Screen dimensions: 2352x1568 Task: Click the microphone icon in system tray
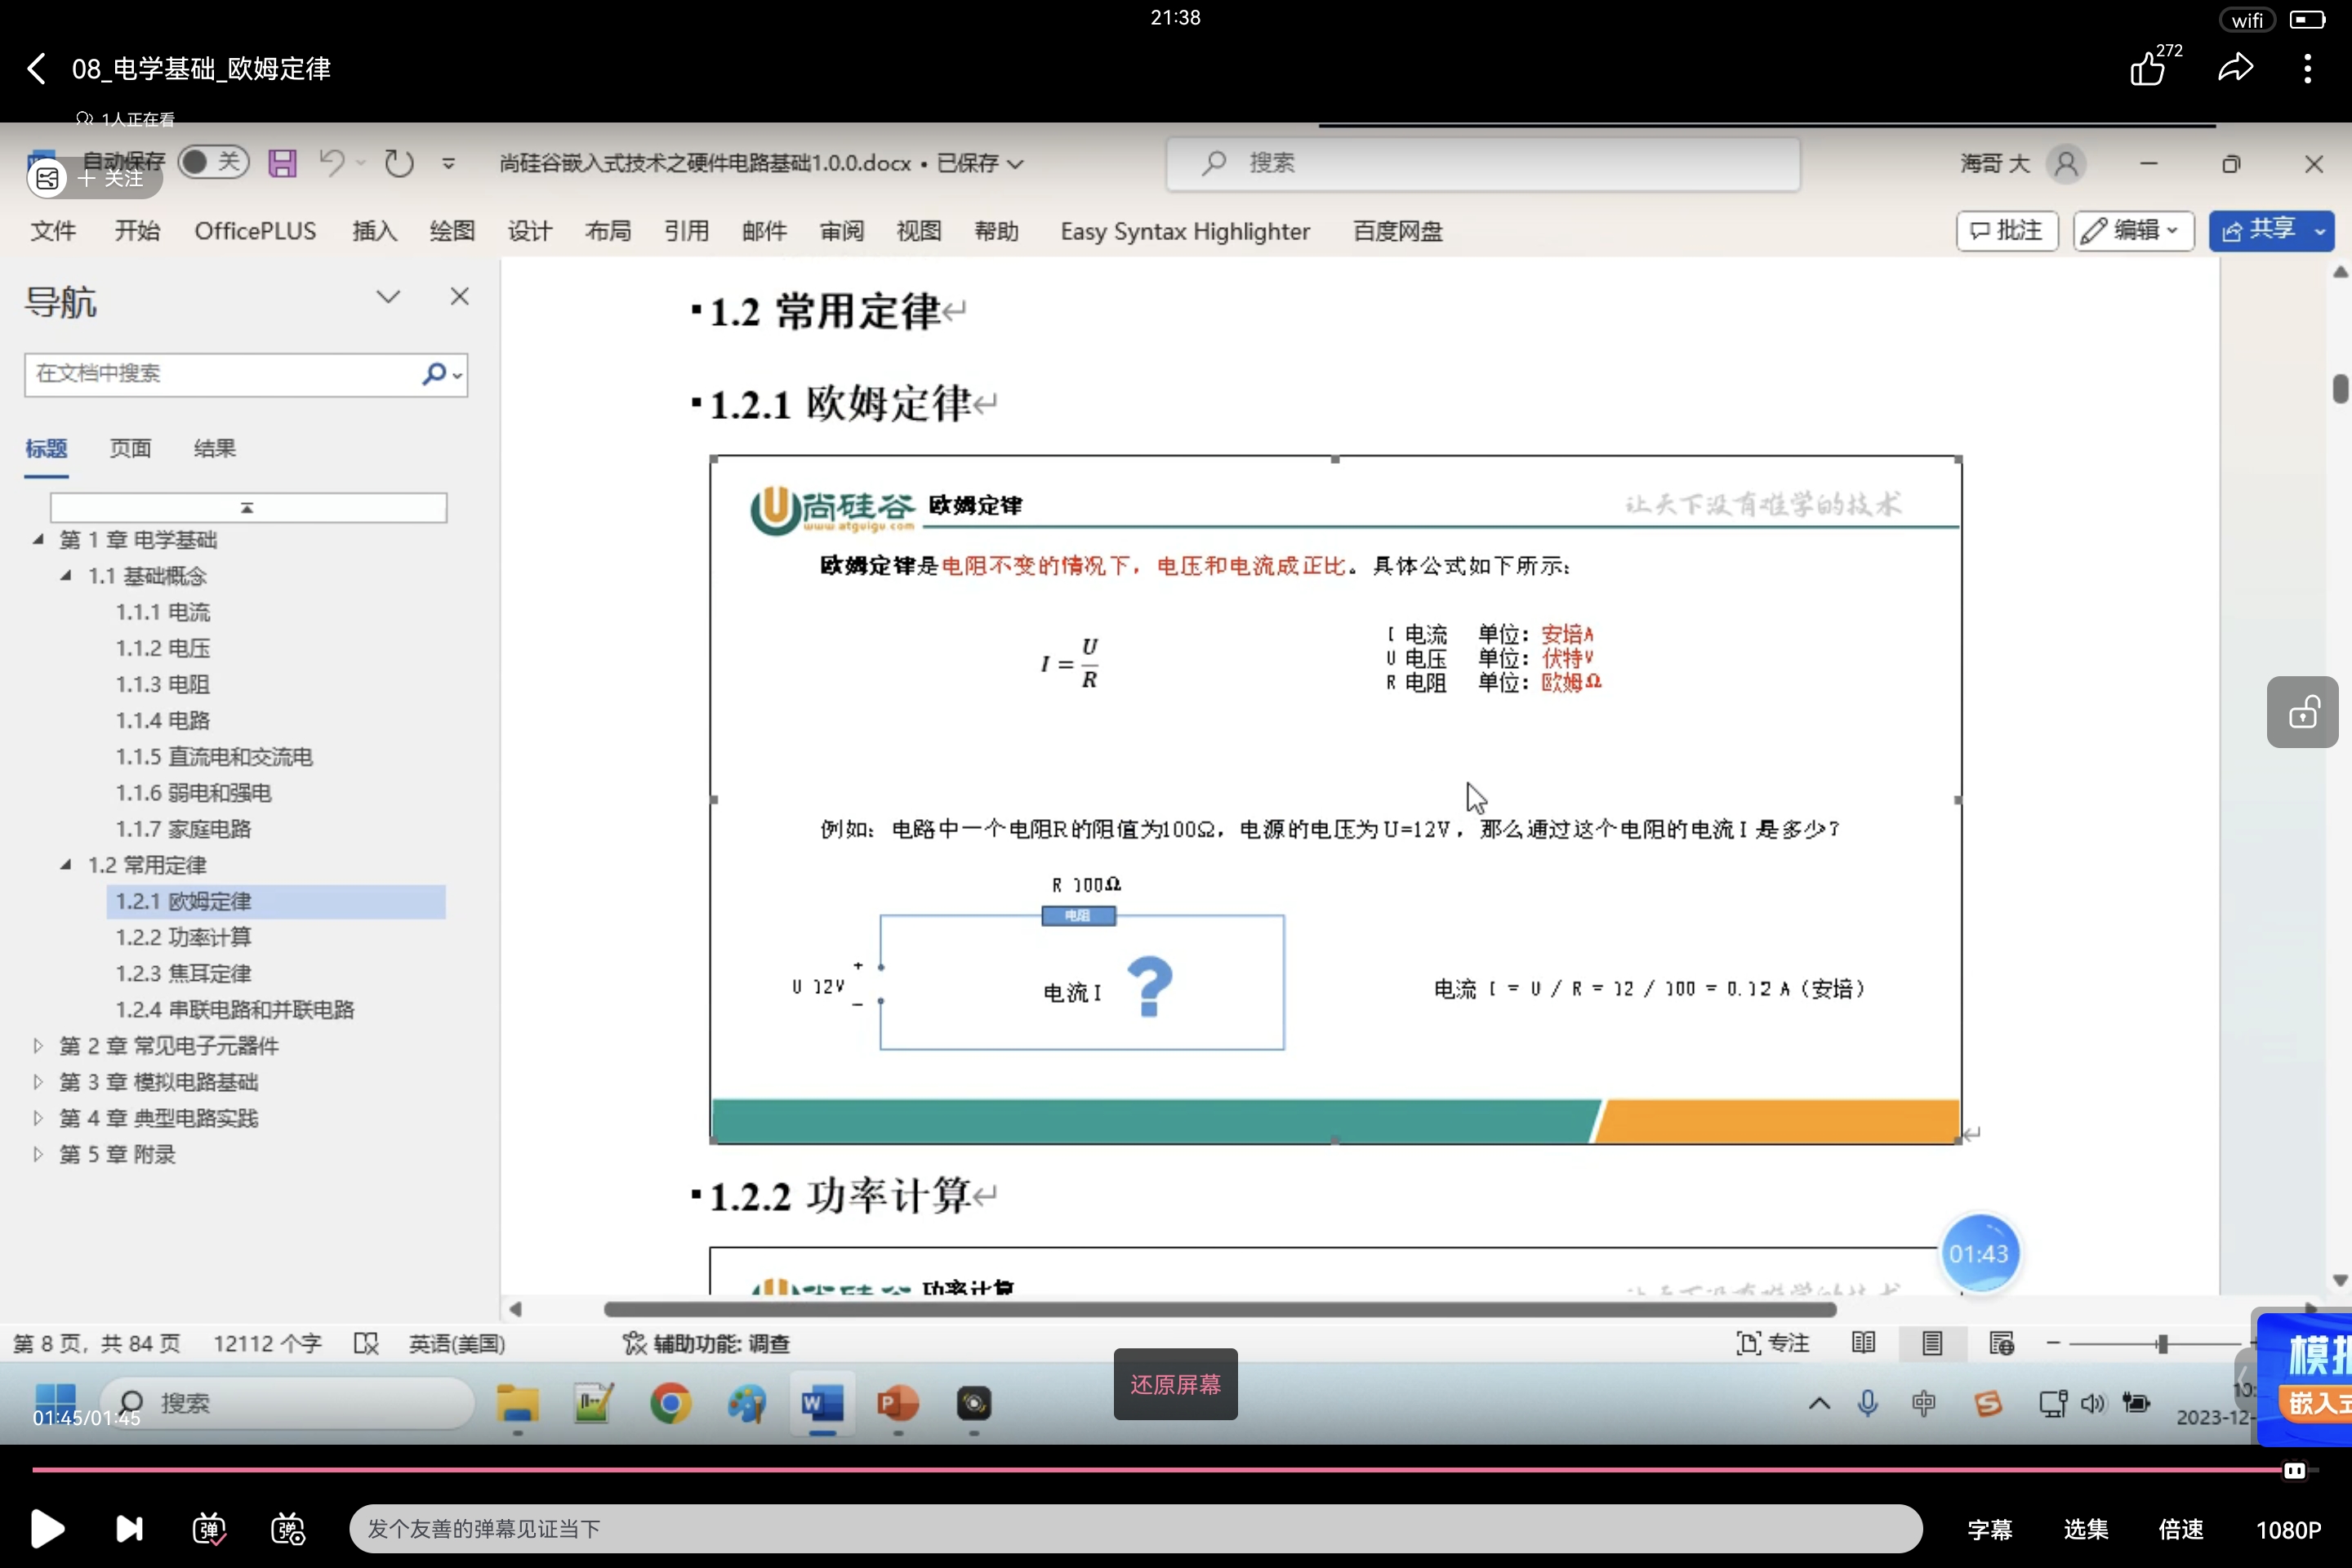(x=1867, y=1404)
